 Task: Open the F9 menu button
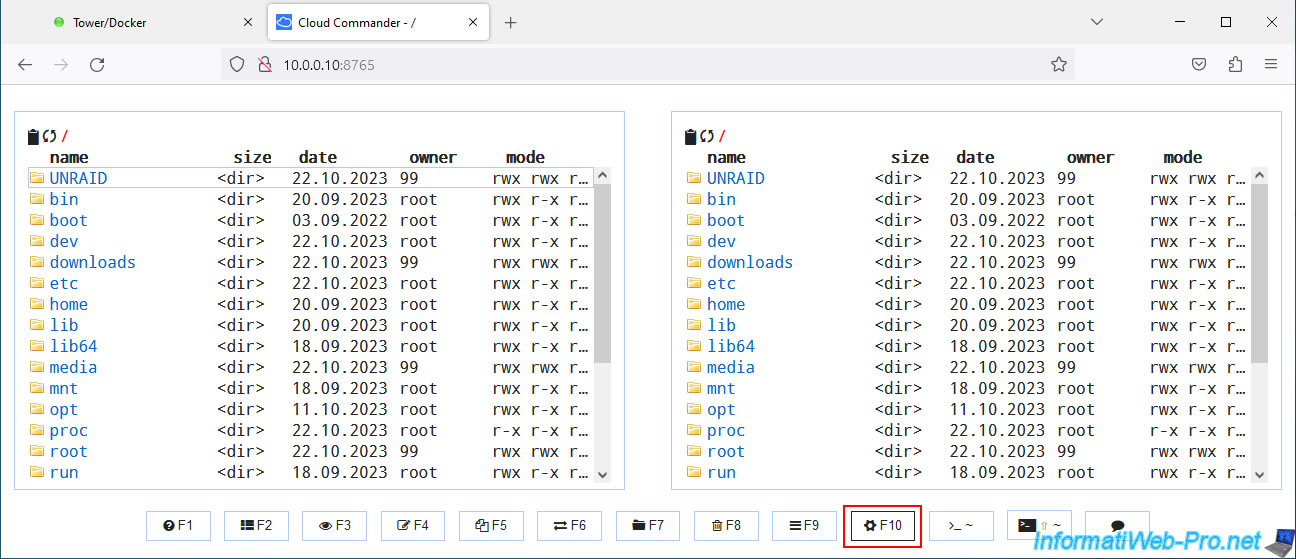coord(804,526)
